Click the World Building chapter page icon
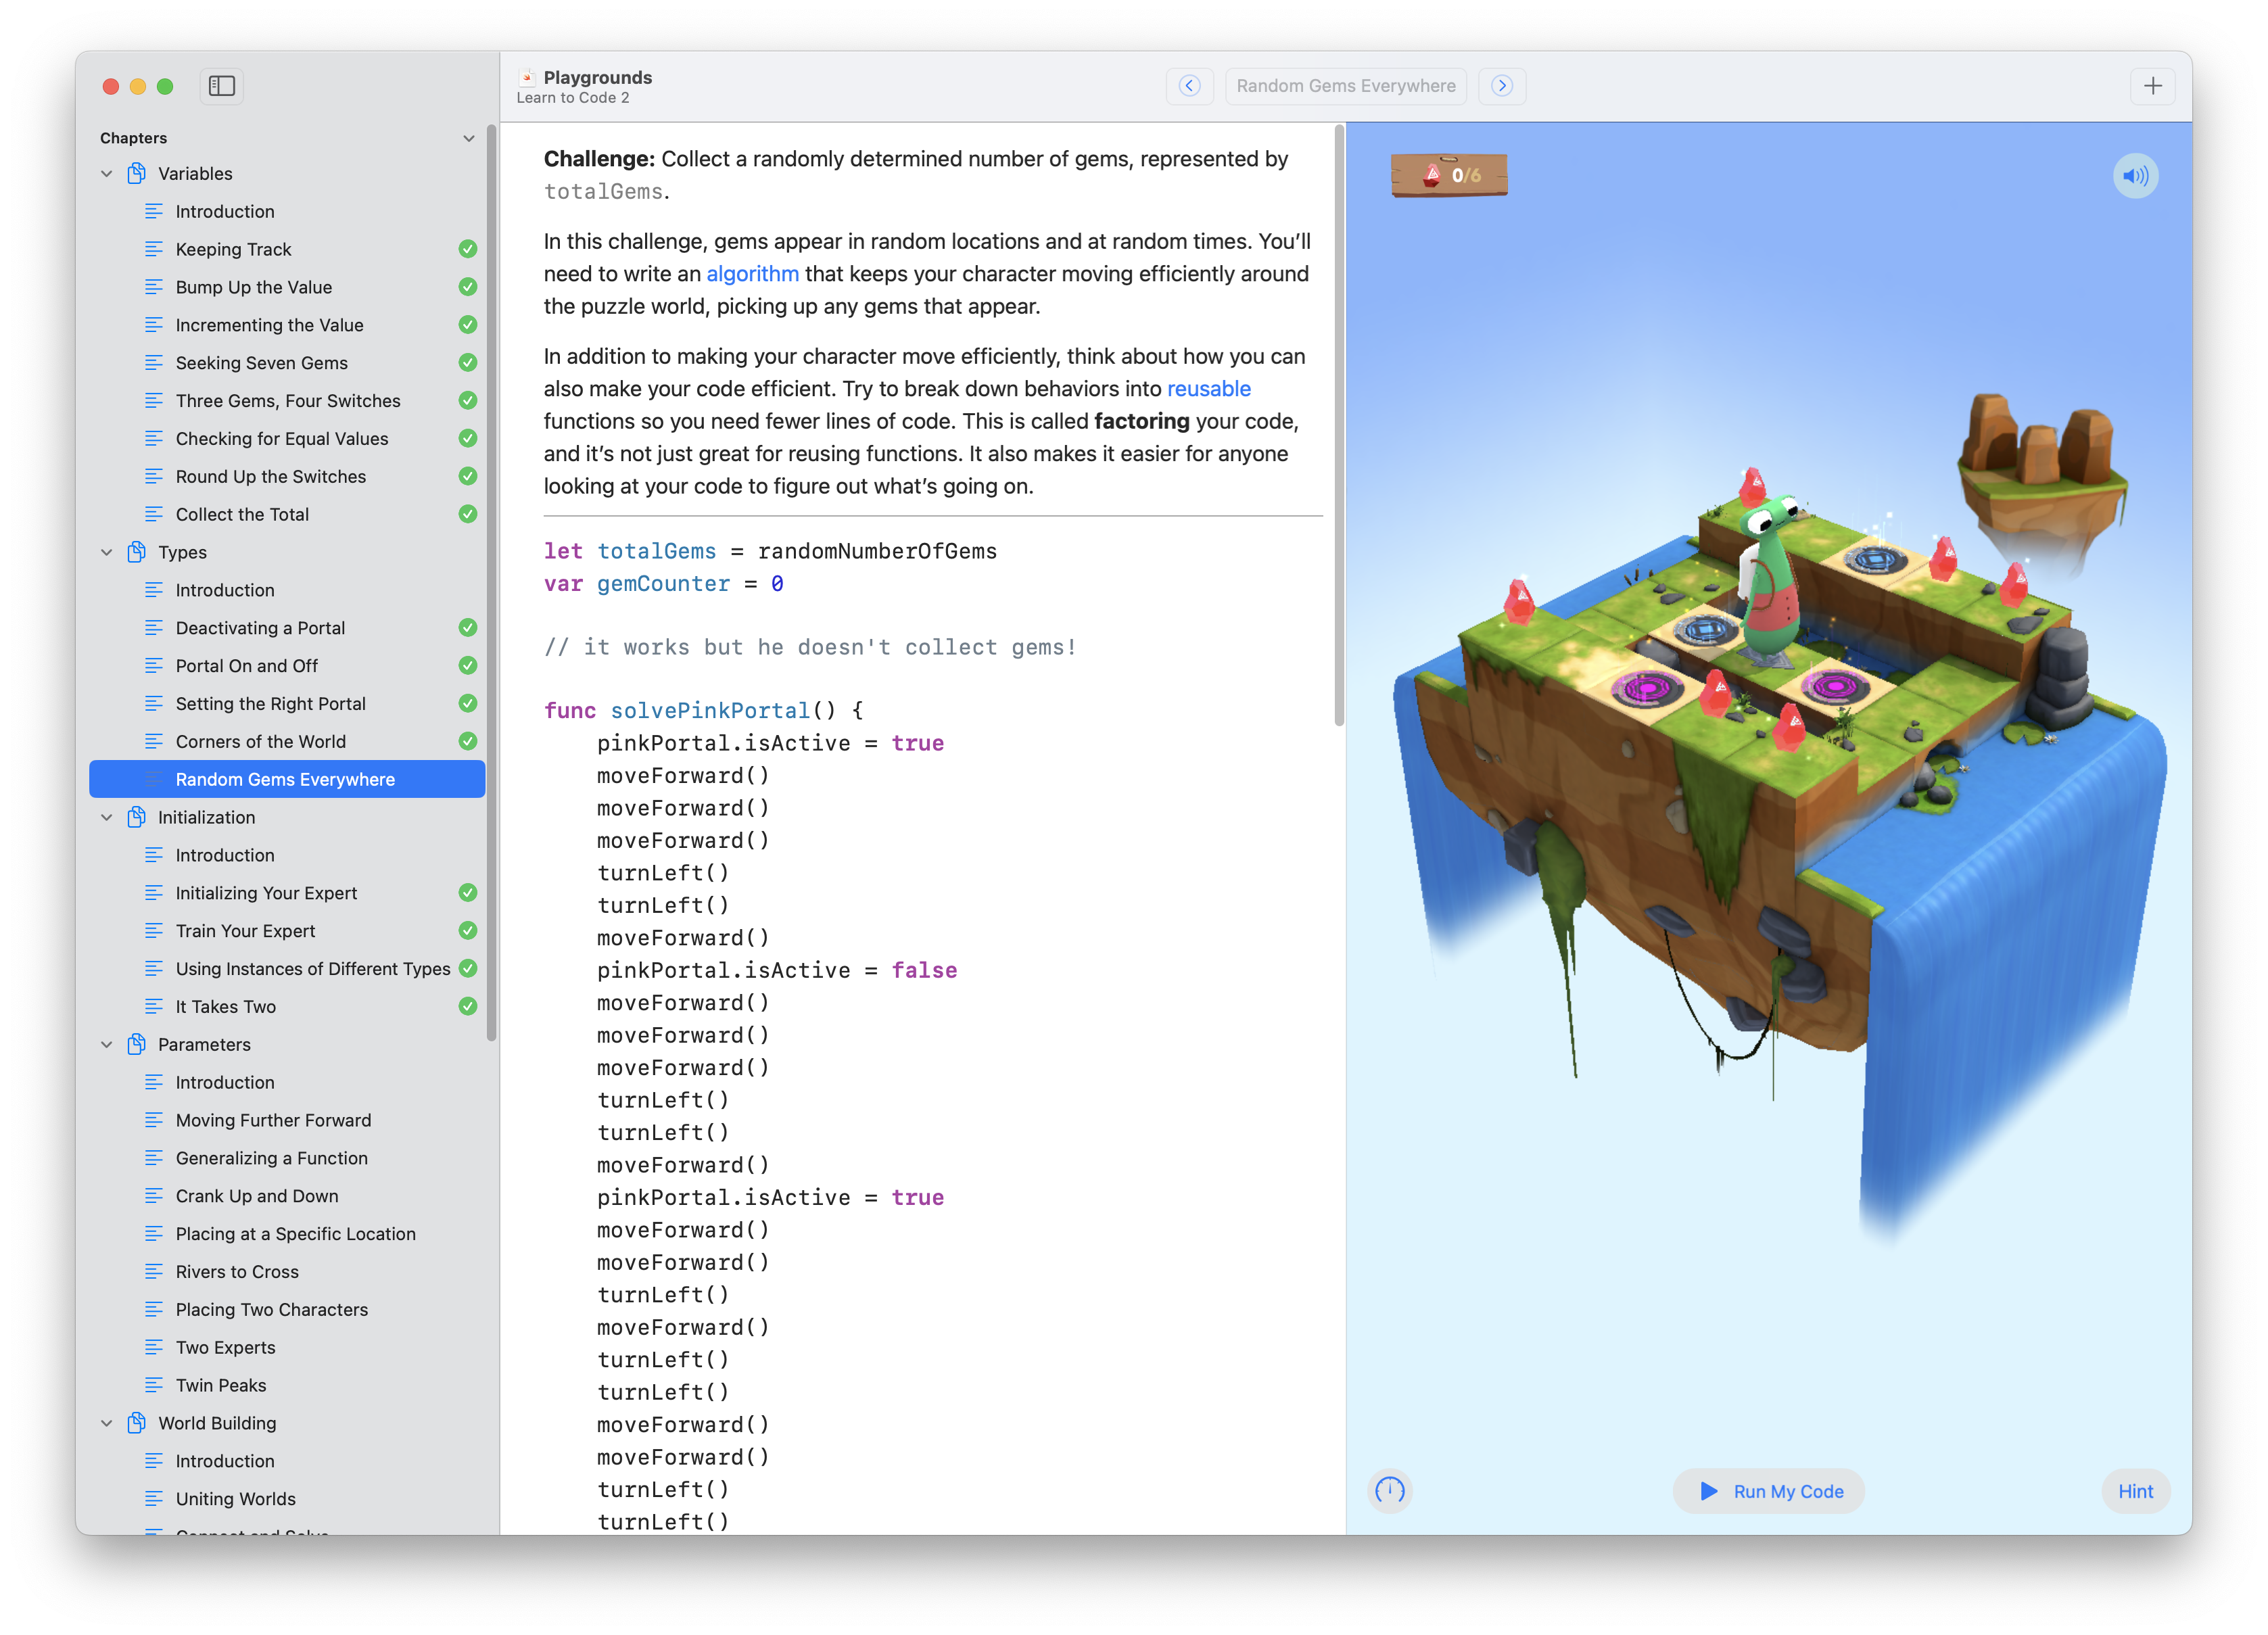The width and height of the screenshot is (2268, 1635). point(137,1423)
